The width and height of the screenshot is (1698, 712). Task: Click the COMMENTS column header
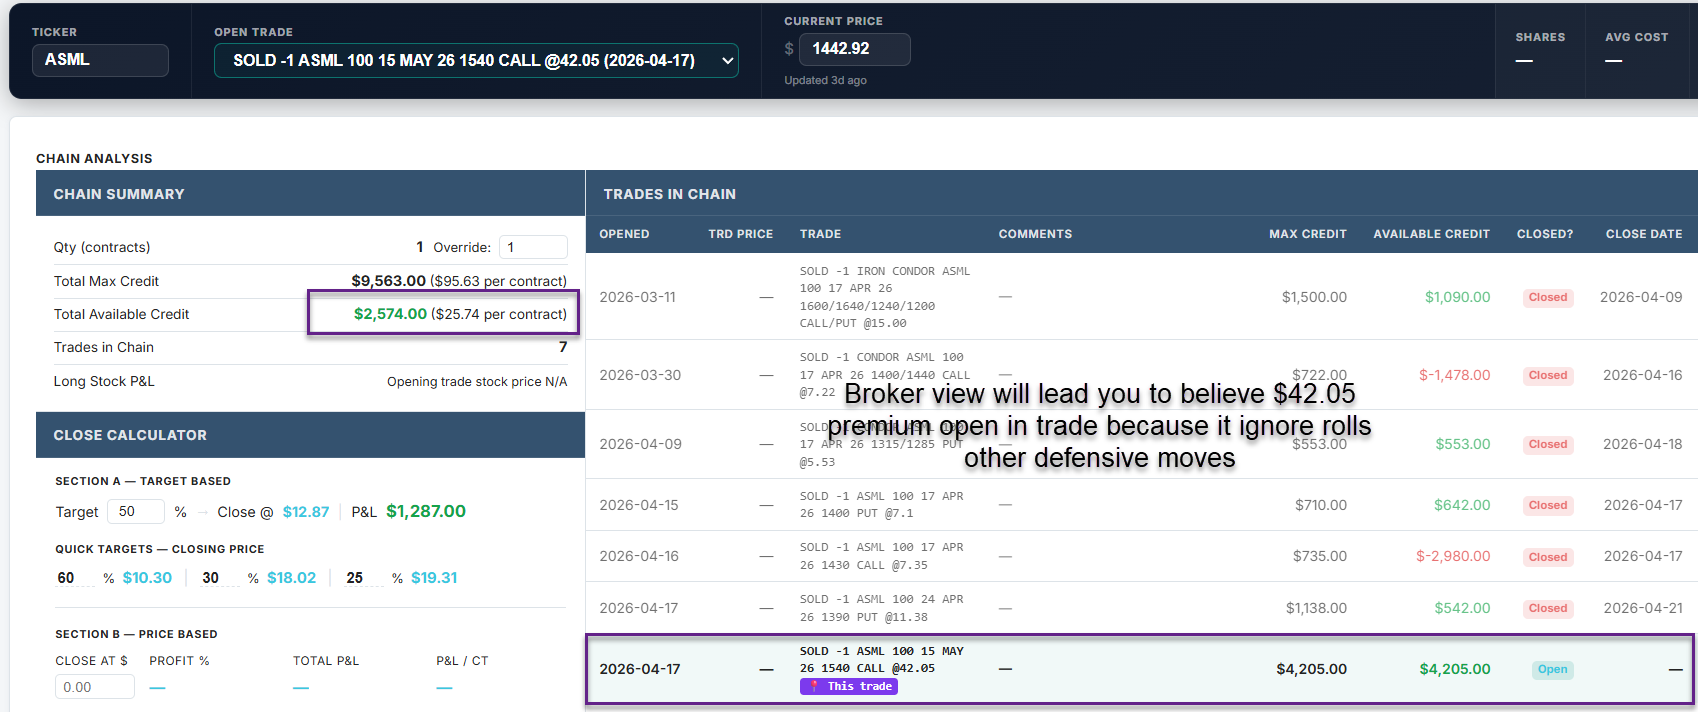pos(1035,234)
